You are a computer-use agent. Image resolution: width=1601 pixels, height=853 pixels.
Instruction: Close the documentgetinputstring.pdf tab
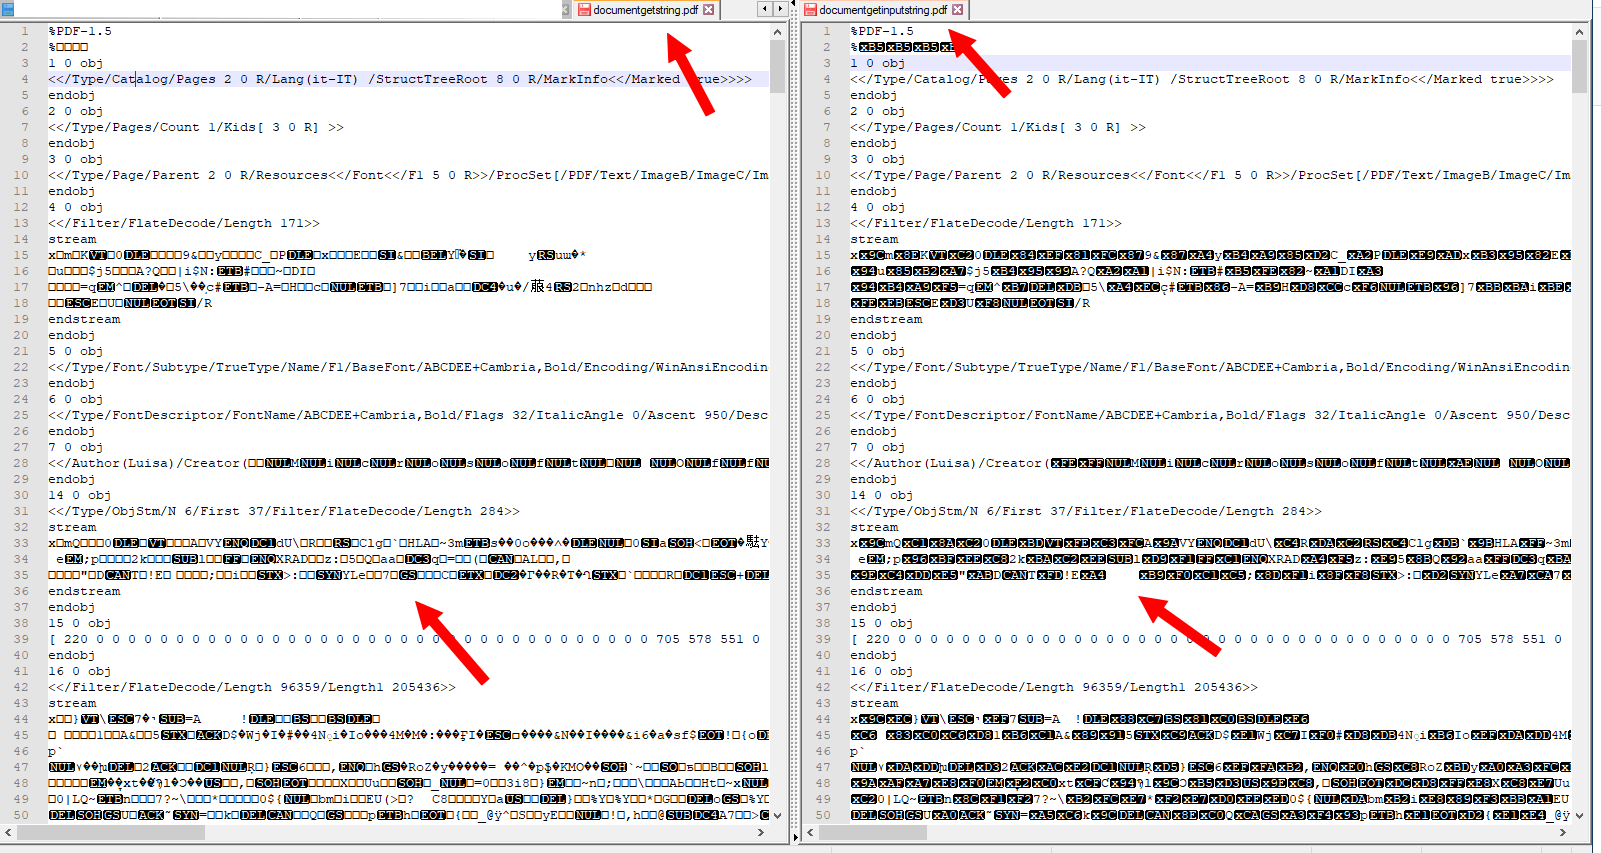957,10
